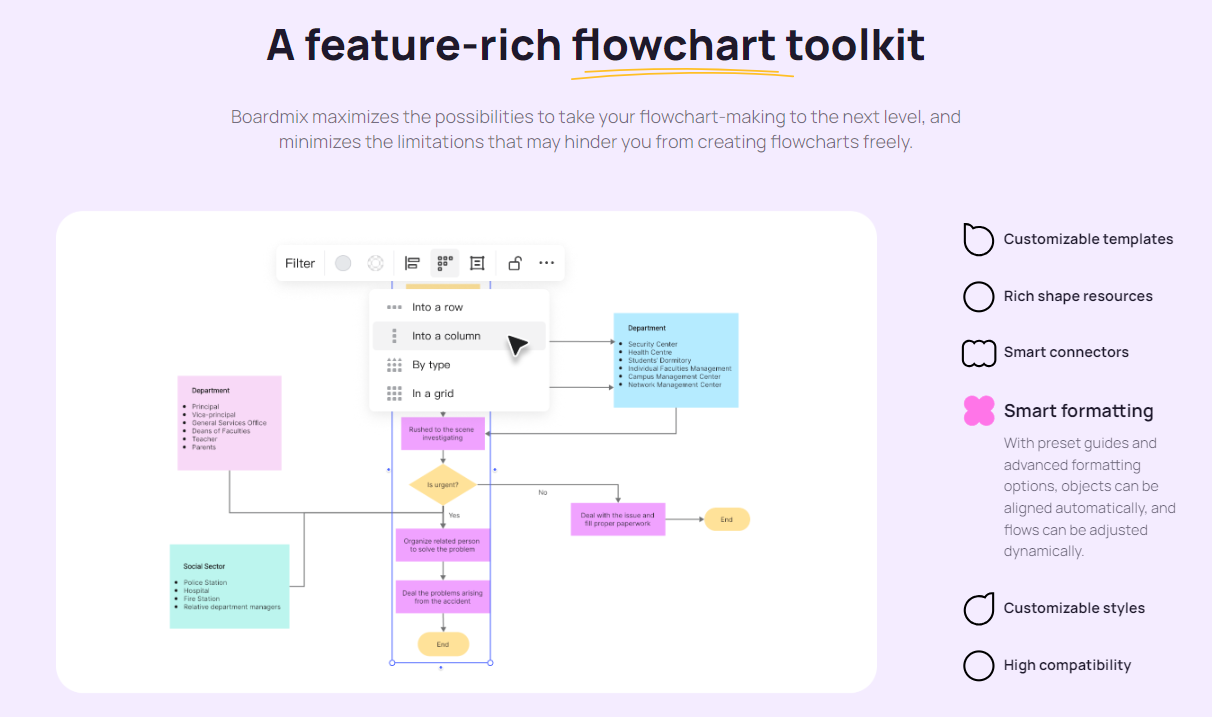The height and width of the screenshot is (717, 1212).
Task: Click the 'Hospital' list item
Action: 197,591
